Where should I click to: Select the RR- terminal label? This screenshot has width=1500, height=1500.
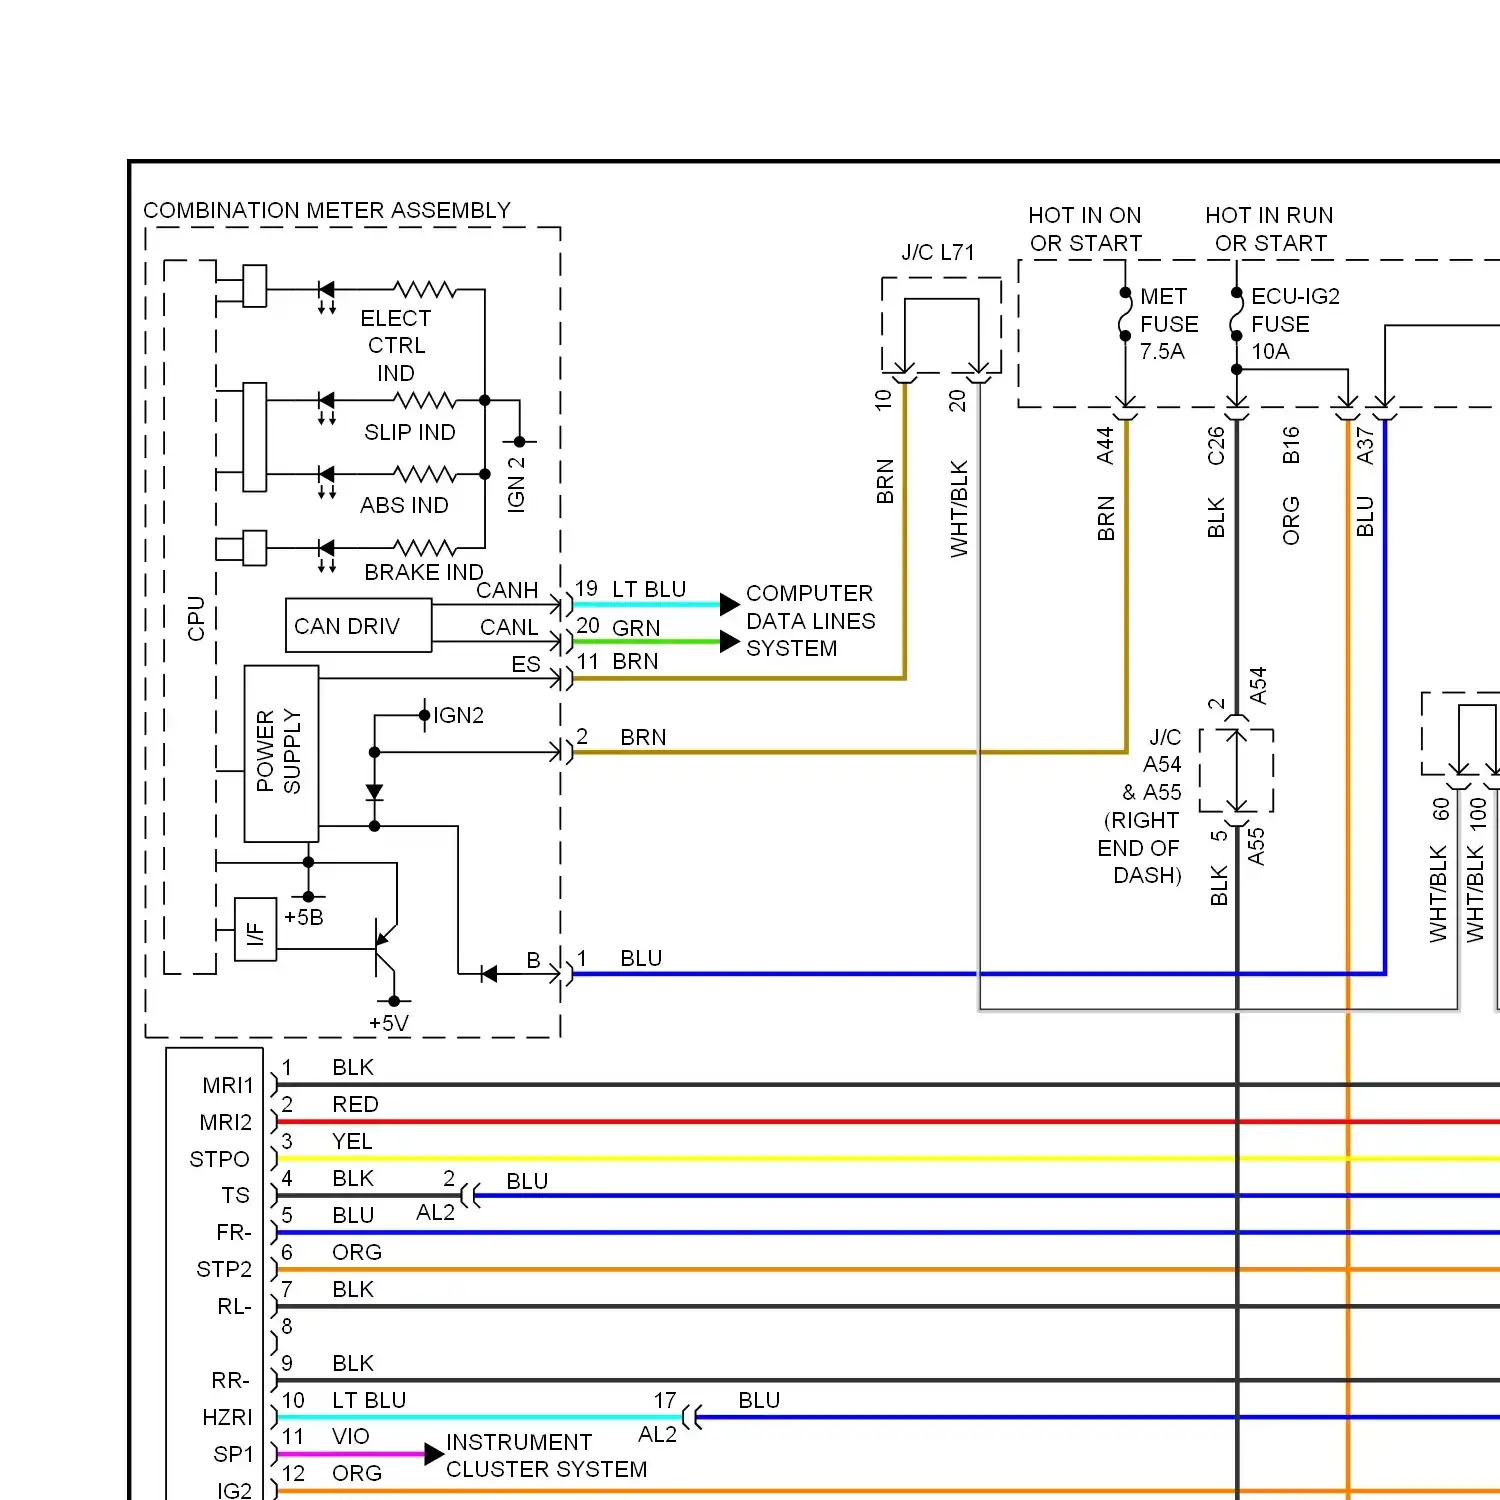(x=231, y=1380)
